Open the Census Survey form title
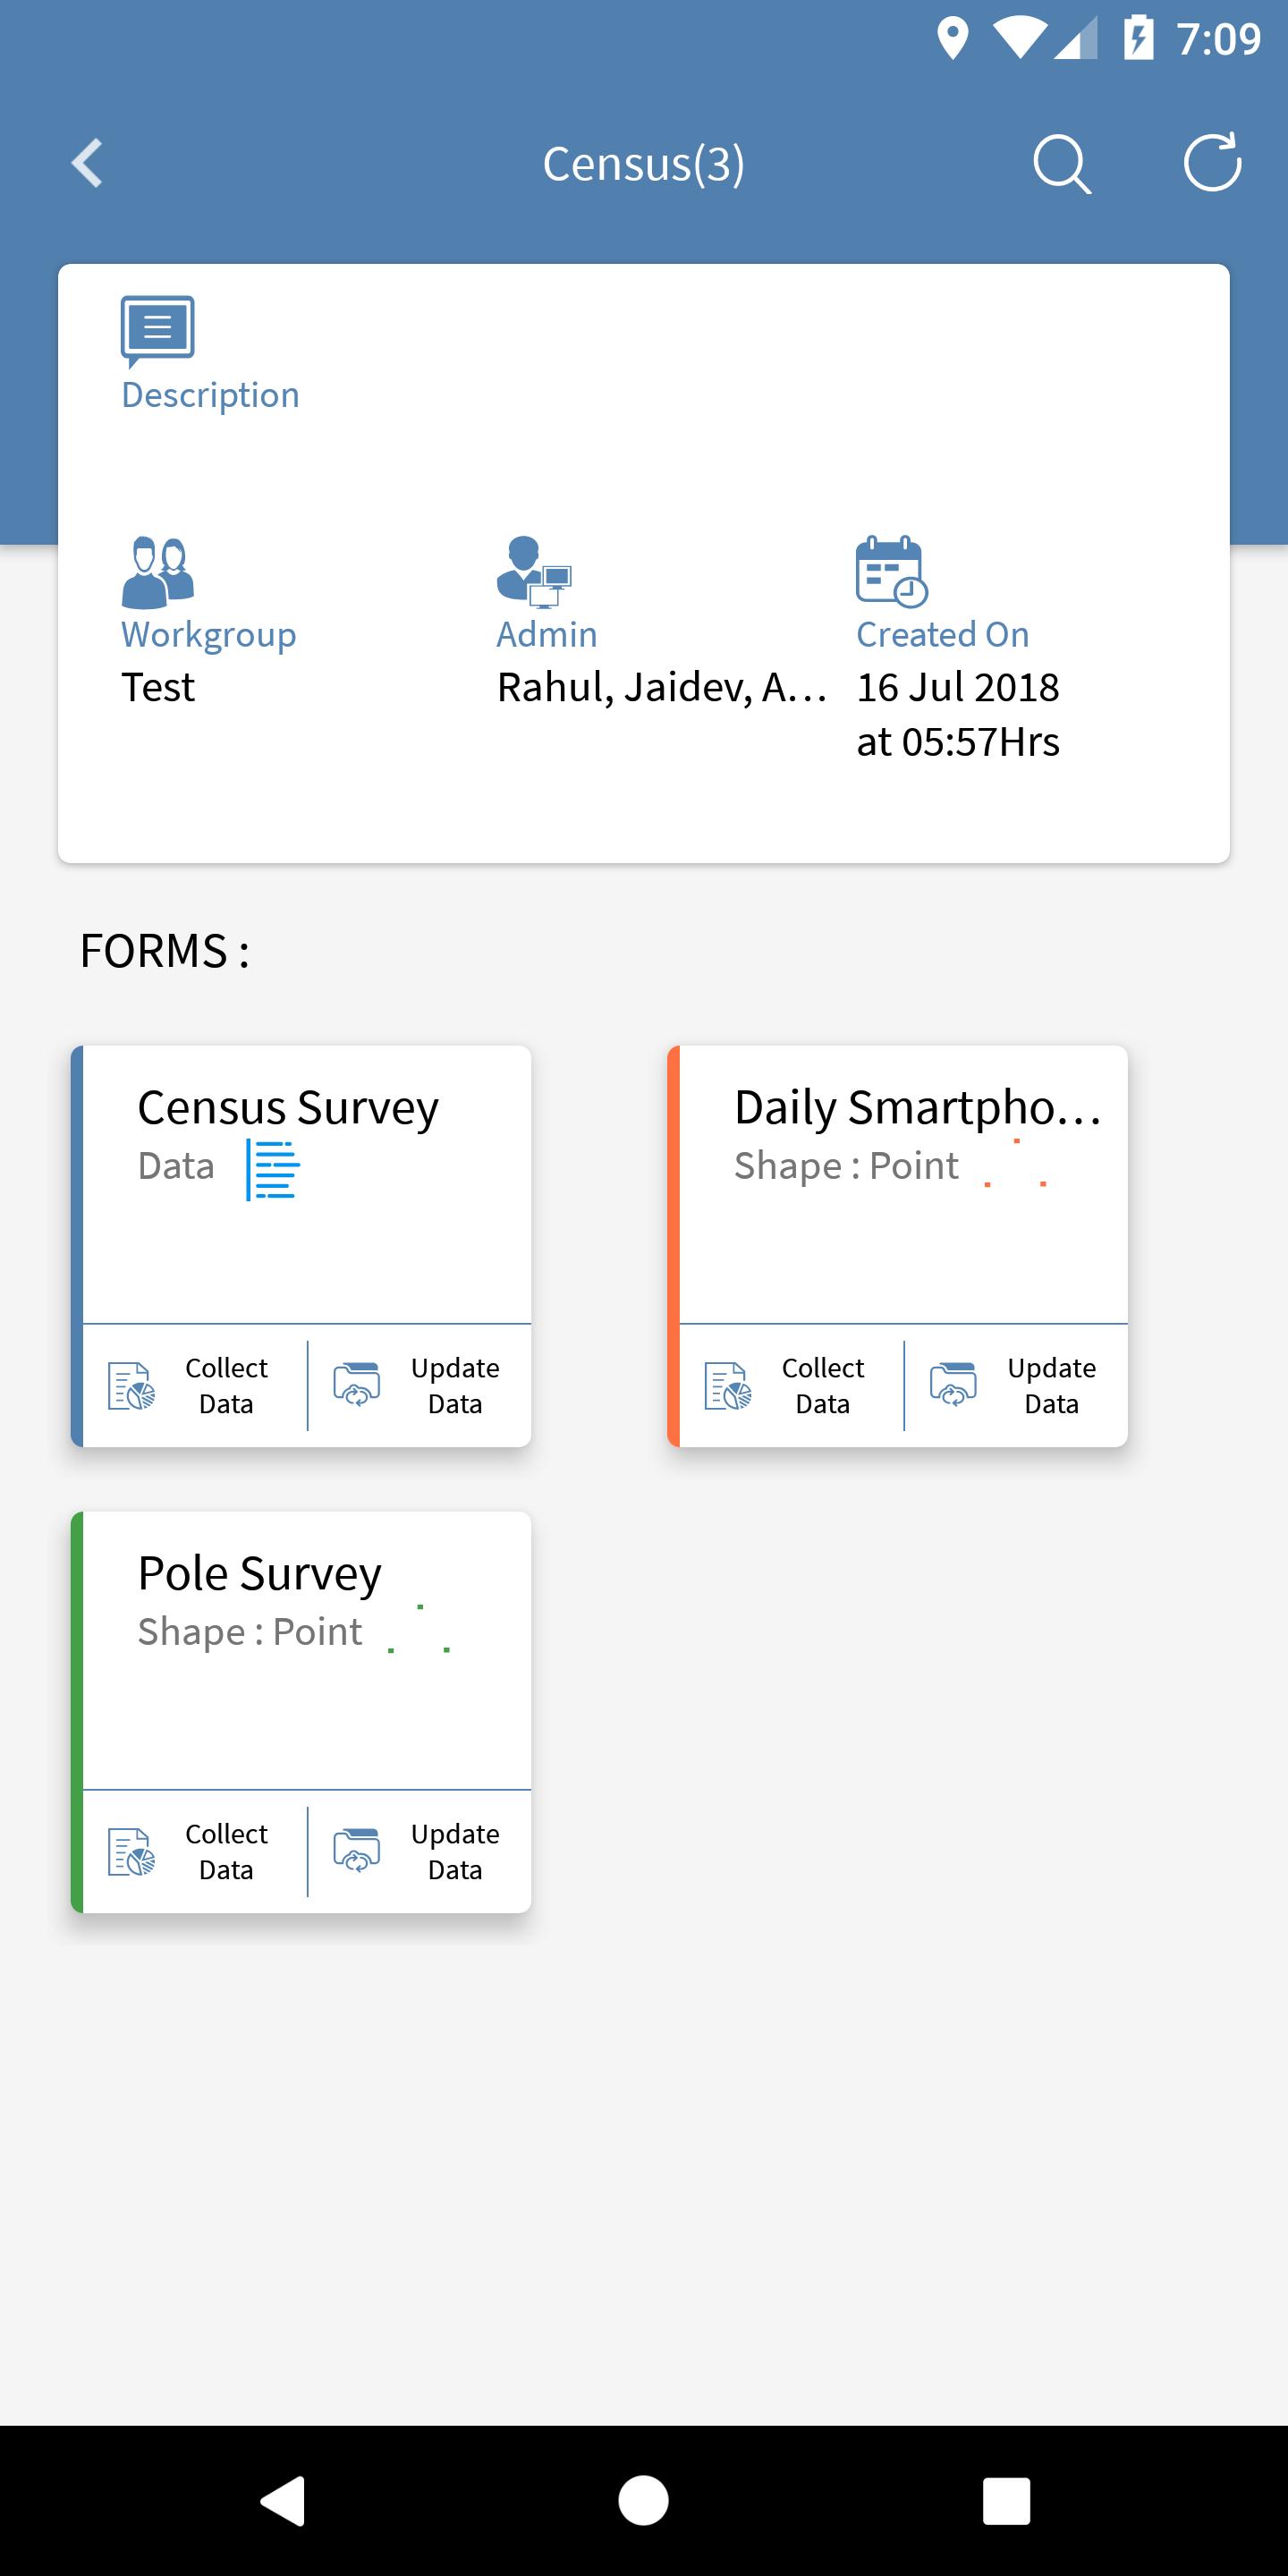Screen dimensions: 1288x2576 (288, 1108)
